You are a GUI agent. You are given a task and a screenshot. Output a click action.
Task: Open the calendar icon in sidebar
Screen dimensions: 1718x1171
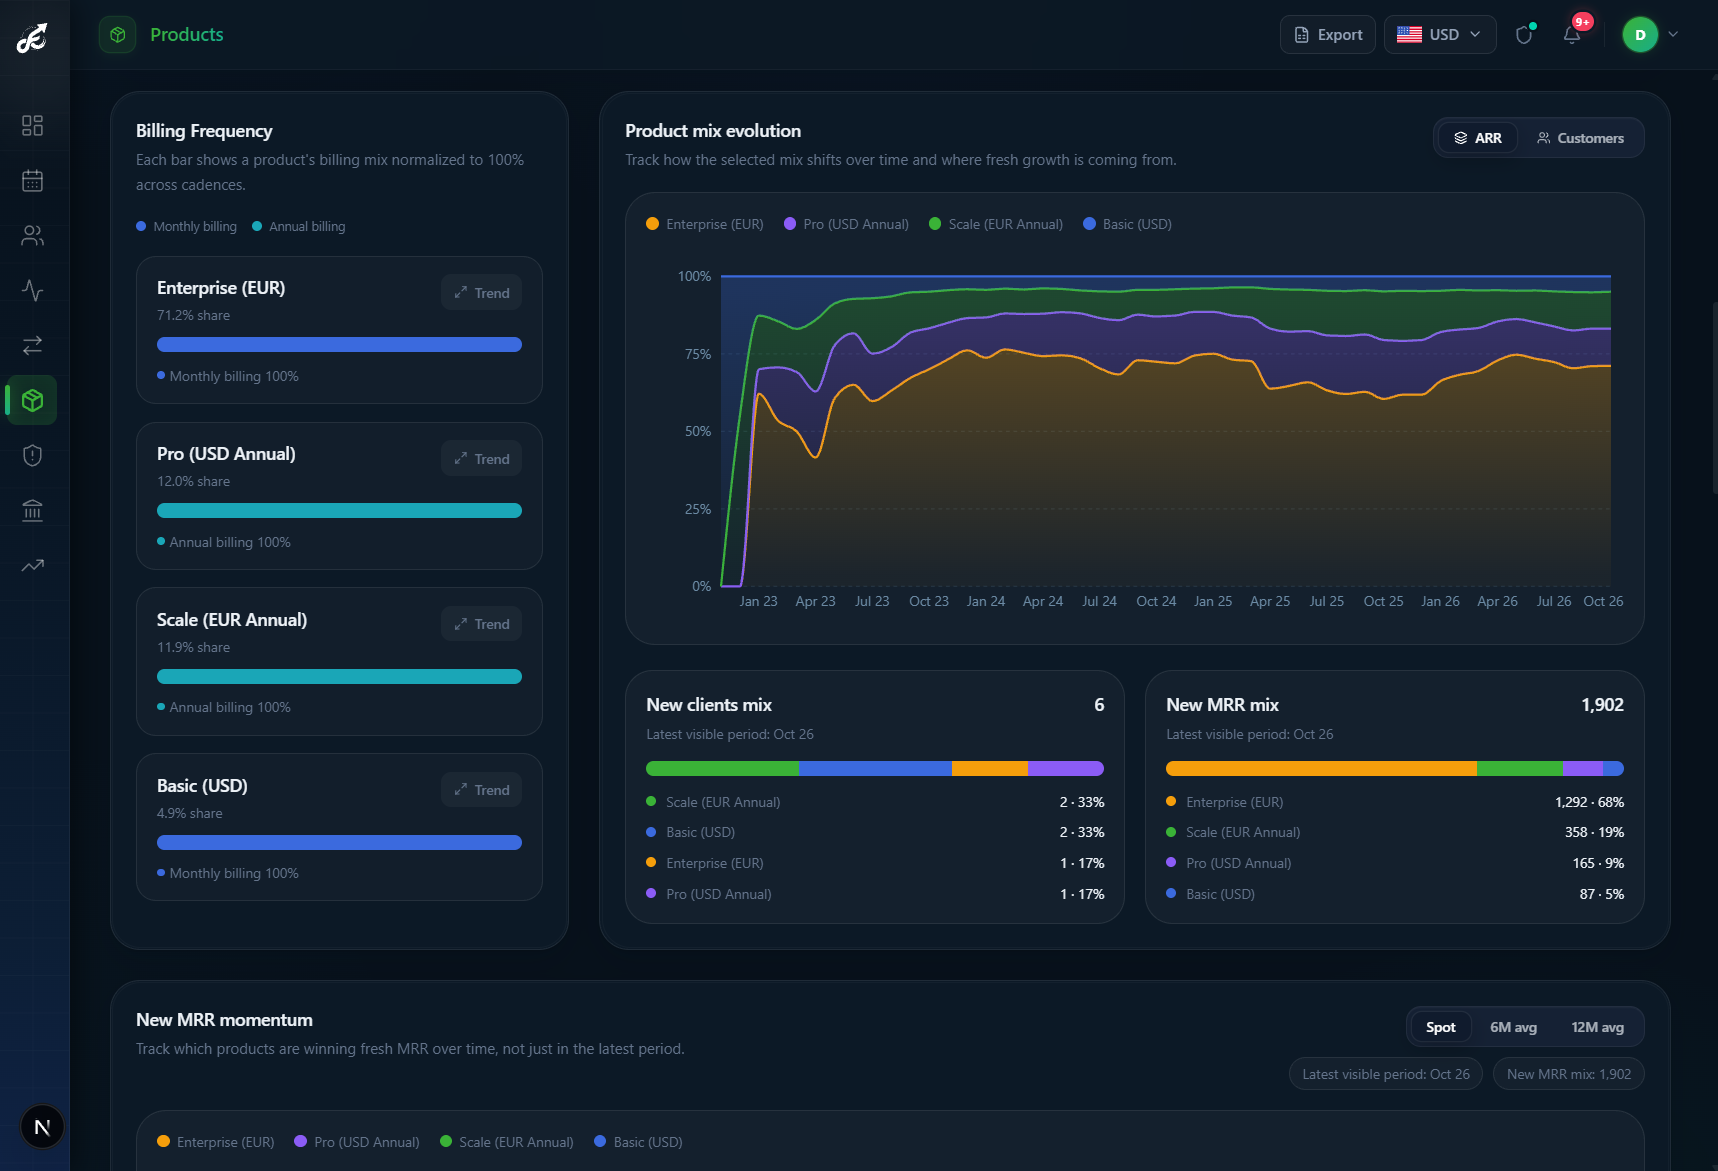click(x=32, y=180)
